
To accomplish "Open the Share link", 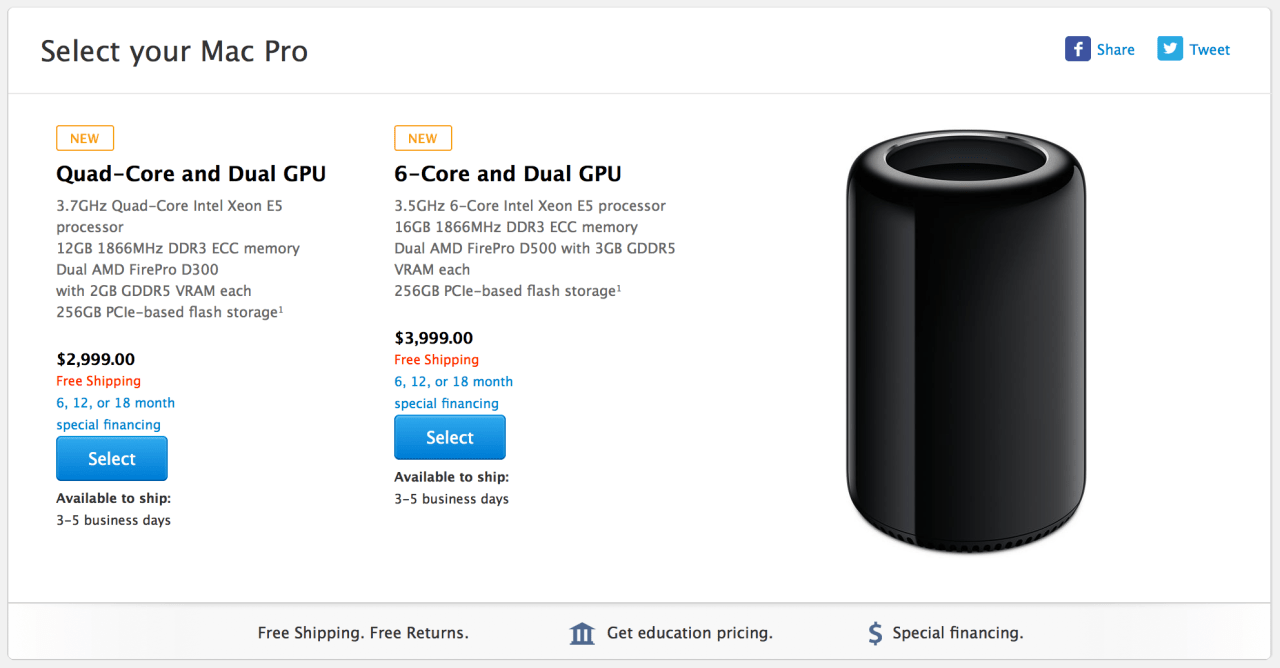I will 1115,50.
